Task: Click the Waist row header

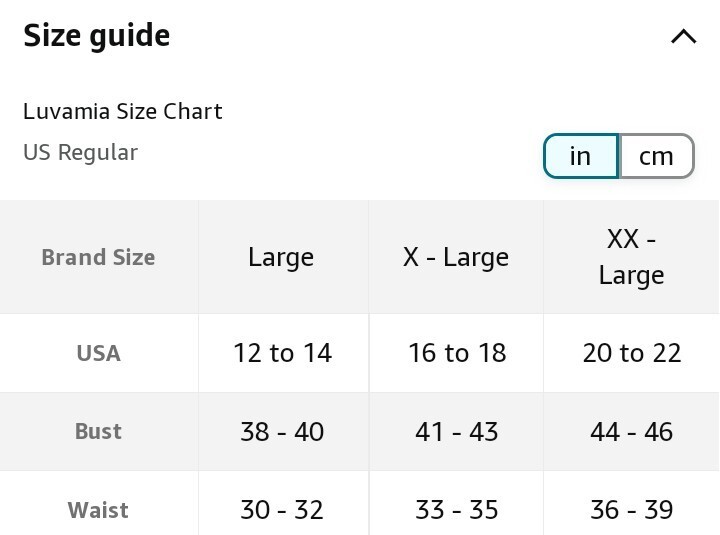Action: tap(98, 510)
